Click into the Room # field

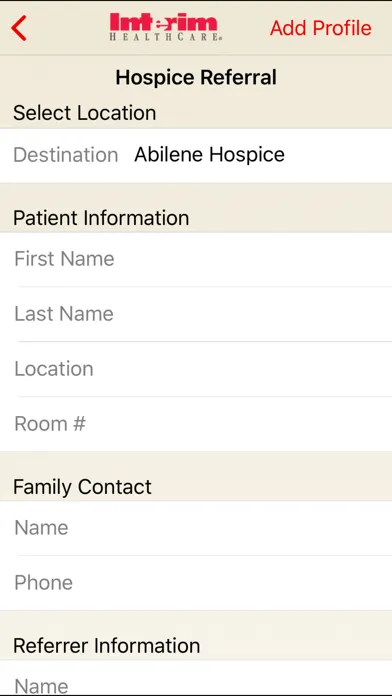click(x=196, y=424)
